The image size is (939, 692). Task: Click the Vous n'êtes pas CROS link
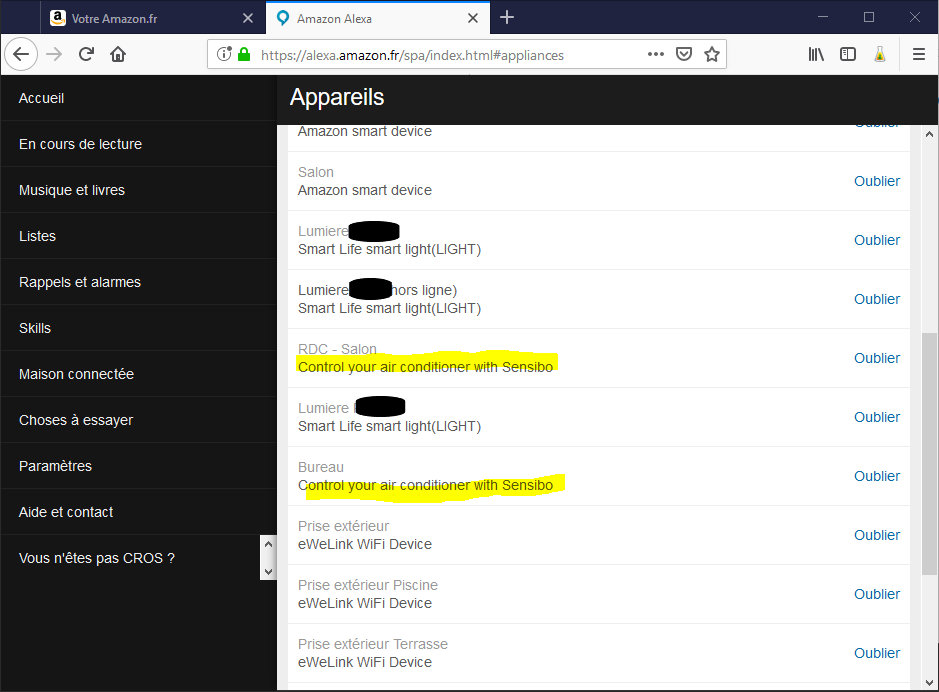tap(97, 558)
